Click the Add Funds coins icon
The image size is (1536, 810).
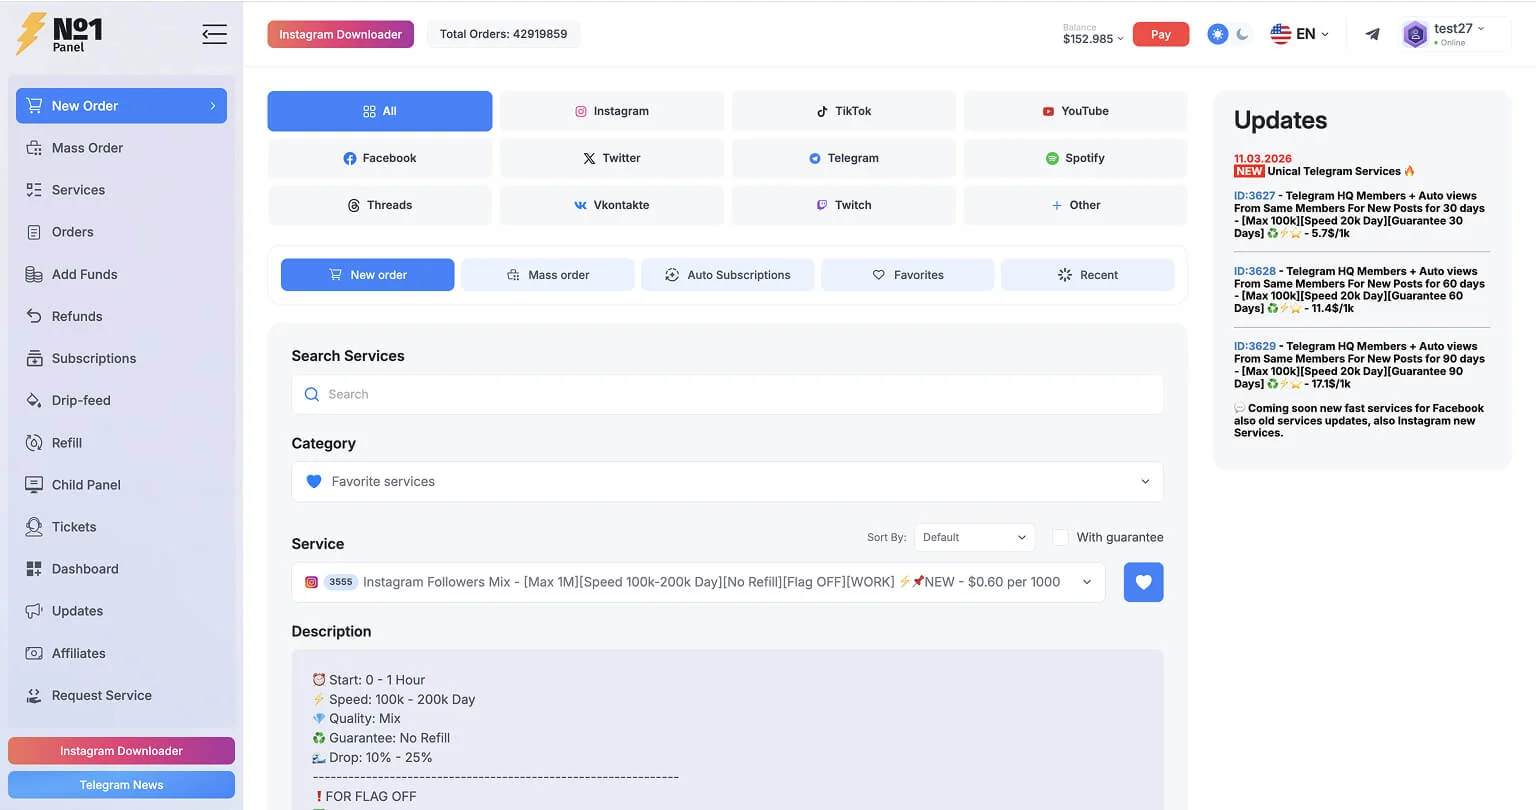coord(34,274)
